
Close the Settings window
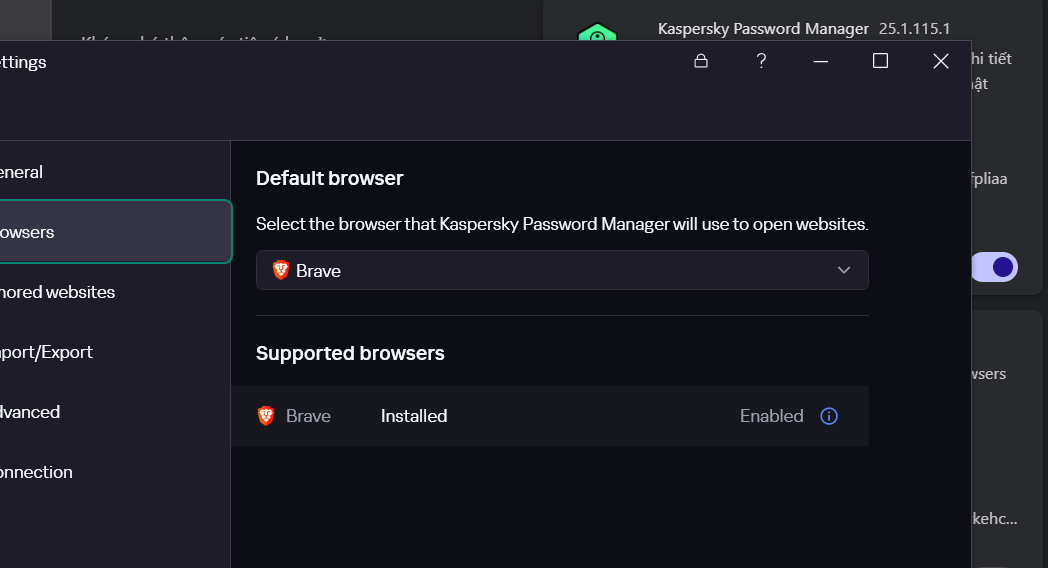point(940,61)
